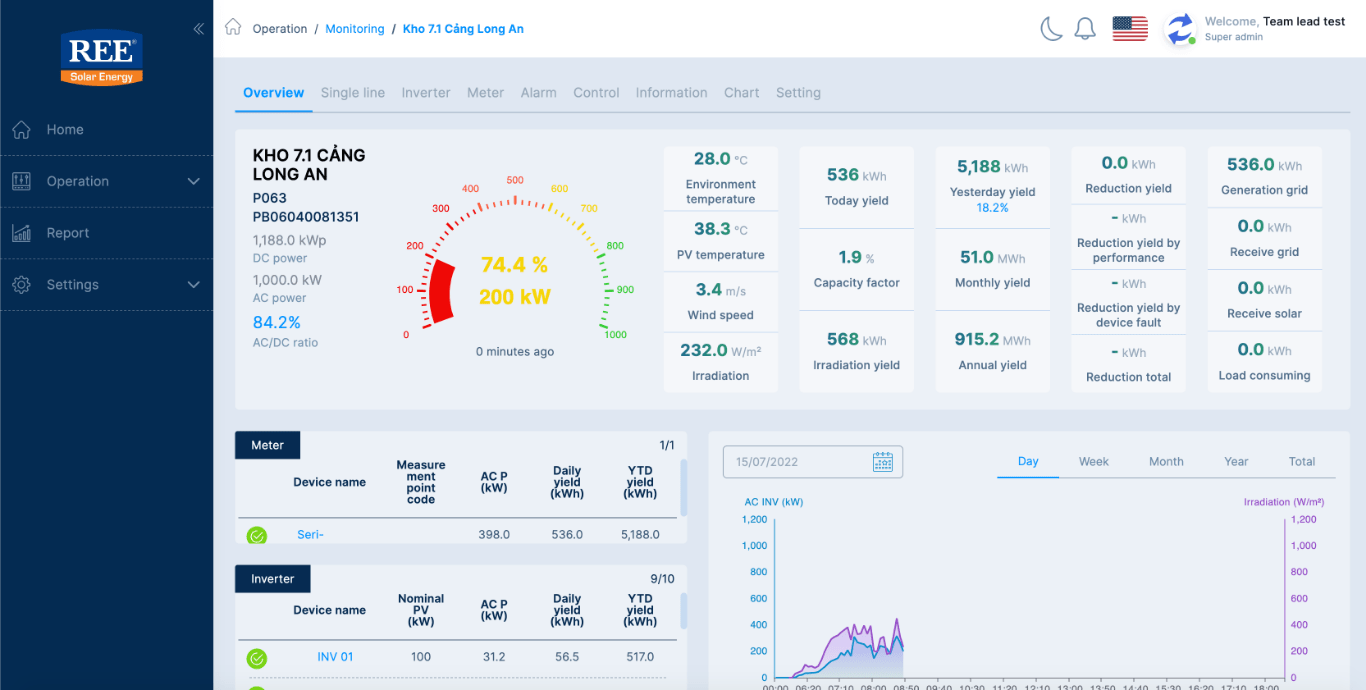Open the calendar icon next to the date
The image size is (1366, 690).
pos(881,461)
